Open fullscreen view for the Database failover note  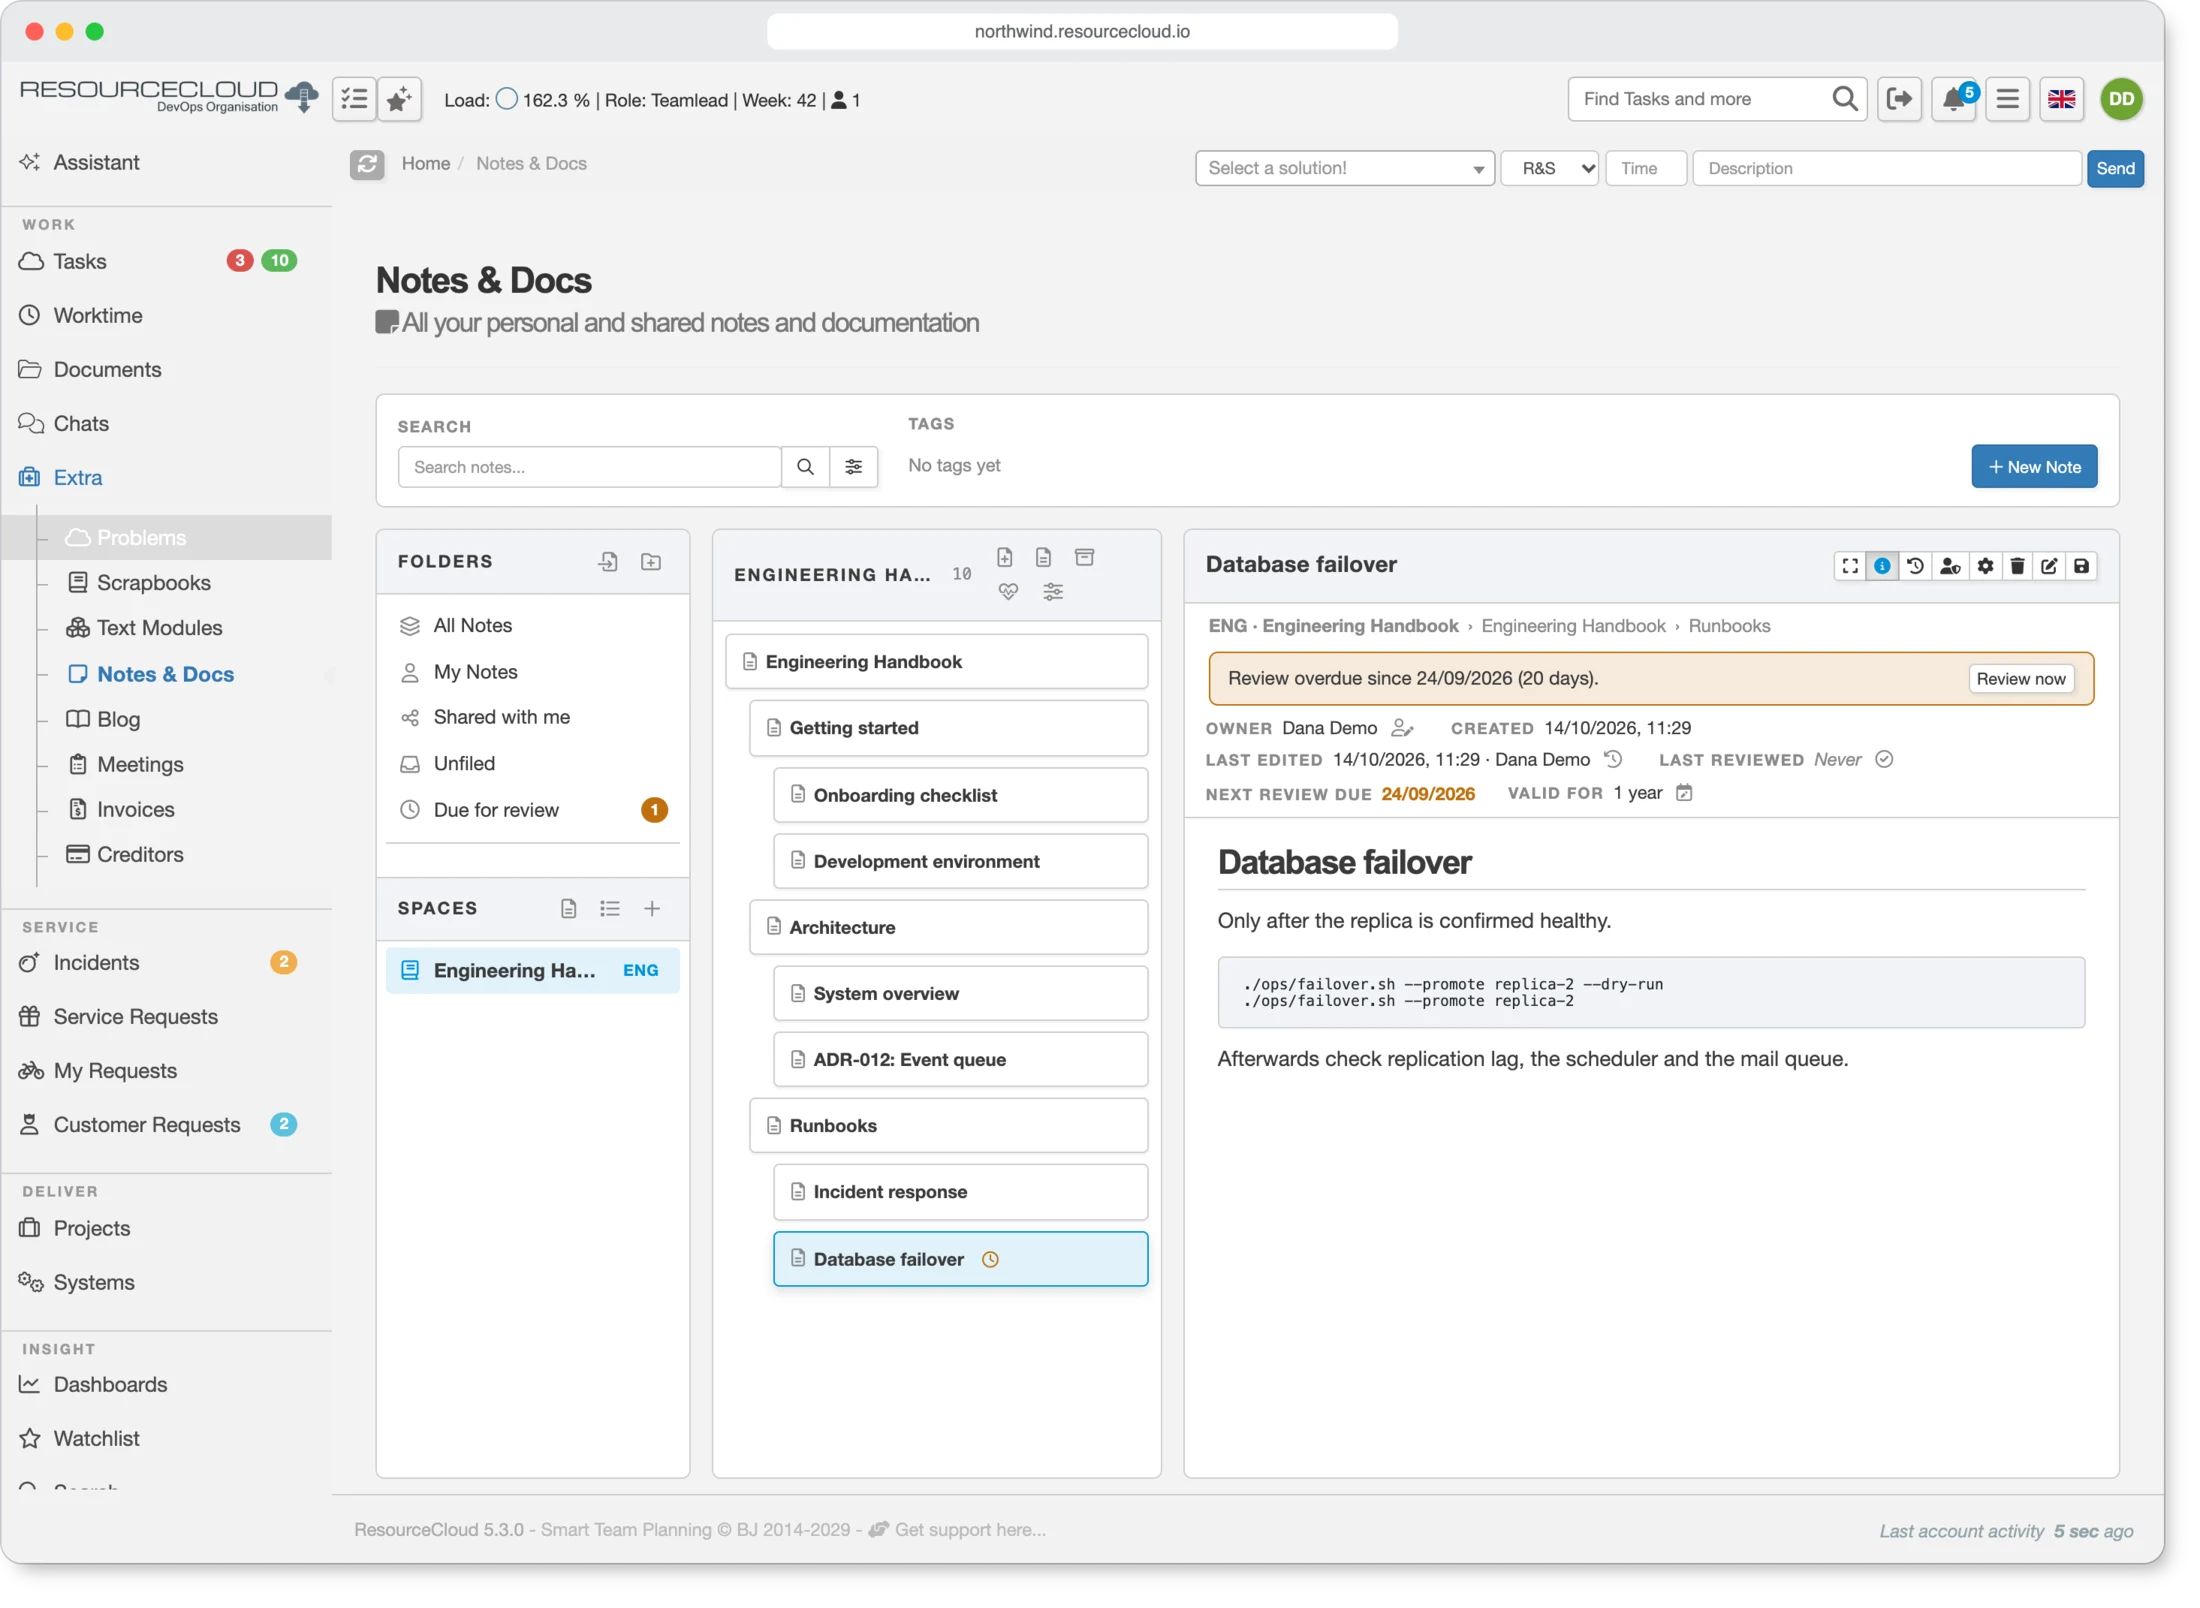1850,566
